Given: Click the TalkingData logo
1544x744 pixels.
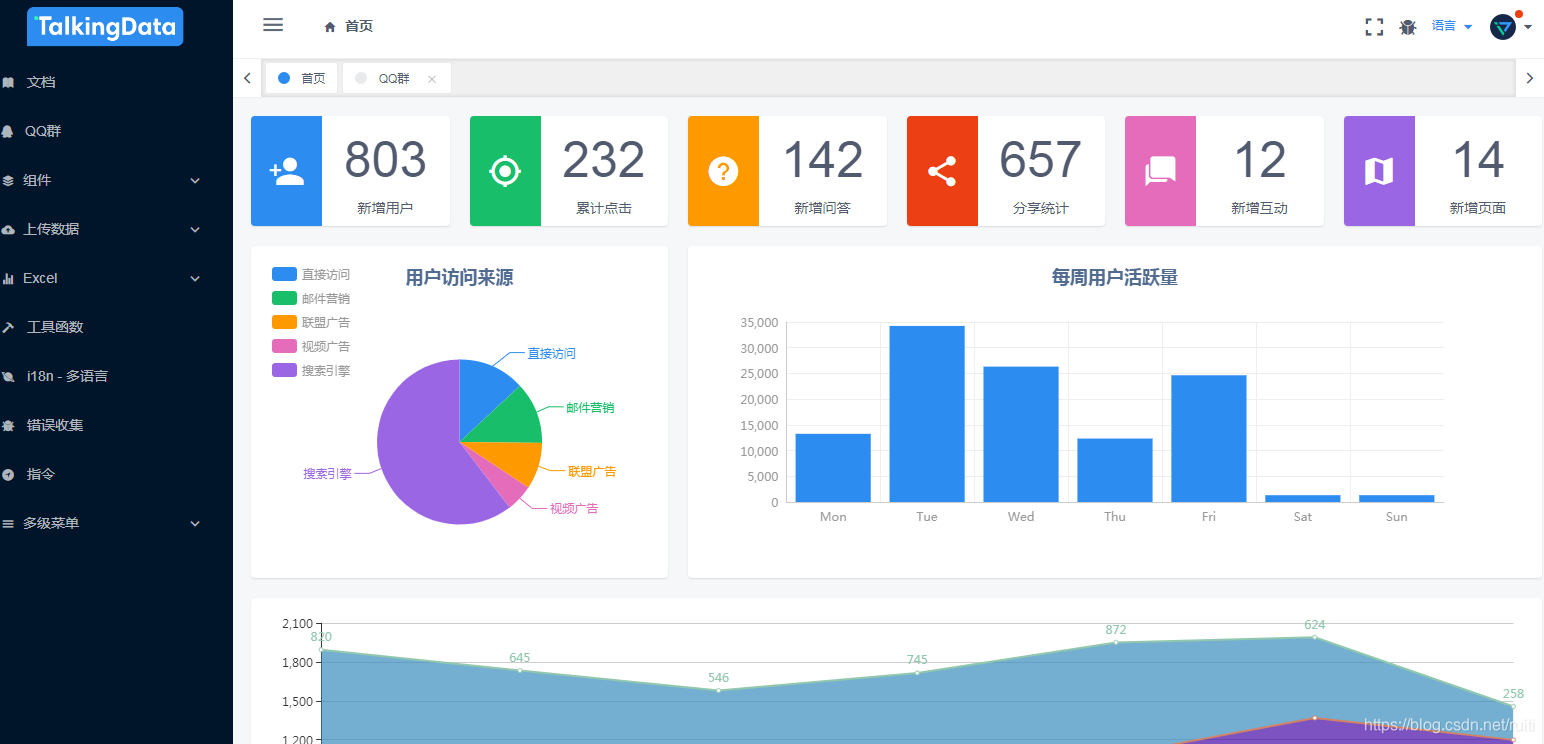Looking at the screenshot, I should coord(105,27).
